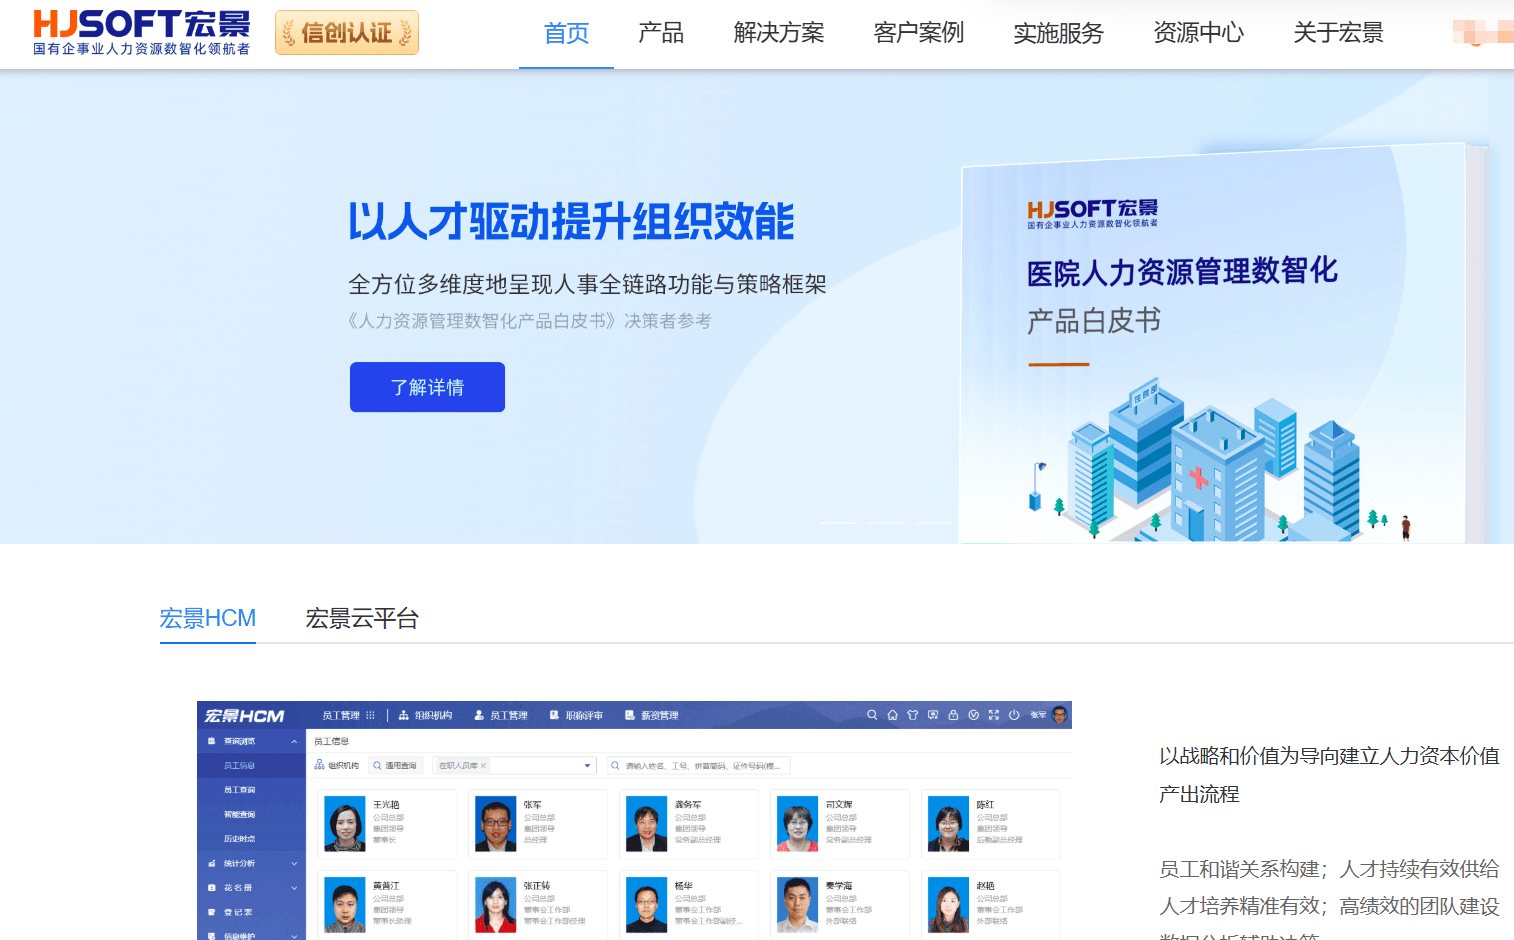Expand the 花名册 sidebar section chevron

(294, 888)
